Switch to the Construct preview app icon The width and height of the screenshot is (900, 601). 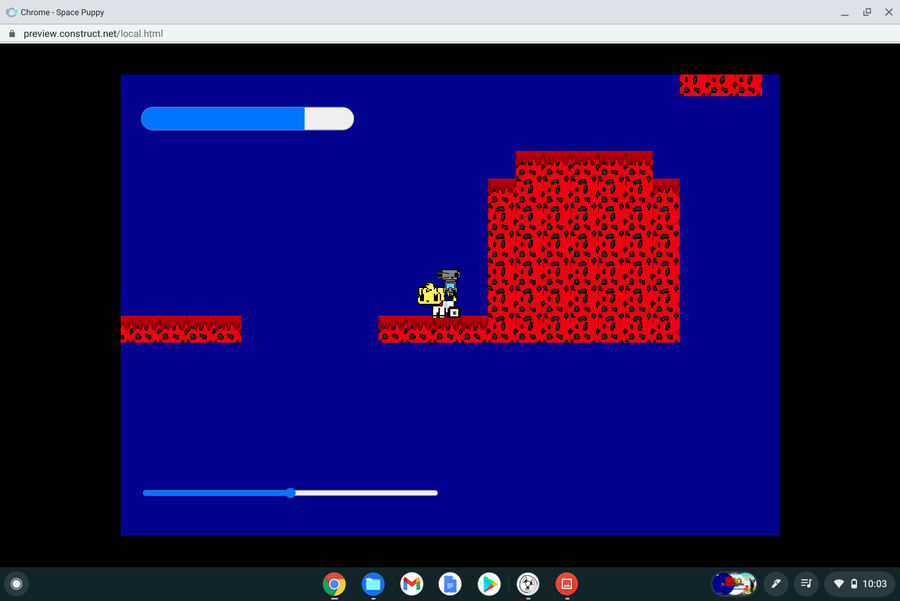[528, 584]
